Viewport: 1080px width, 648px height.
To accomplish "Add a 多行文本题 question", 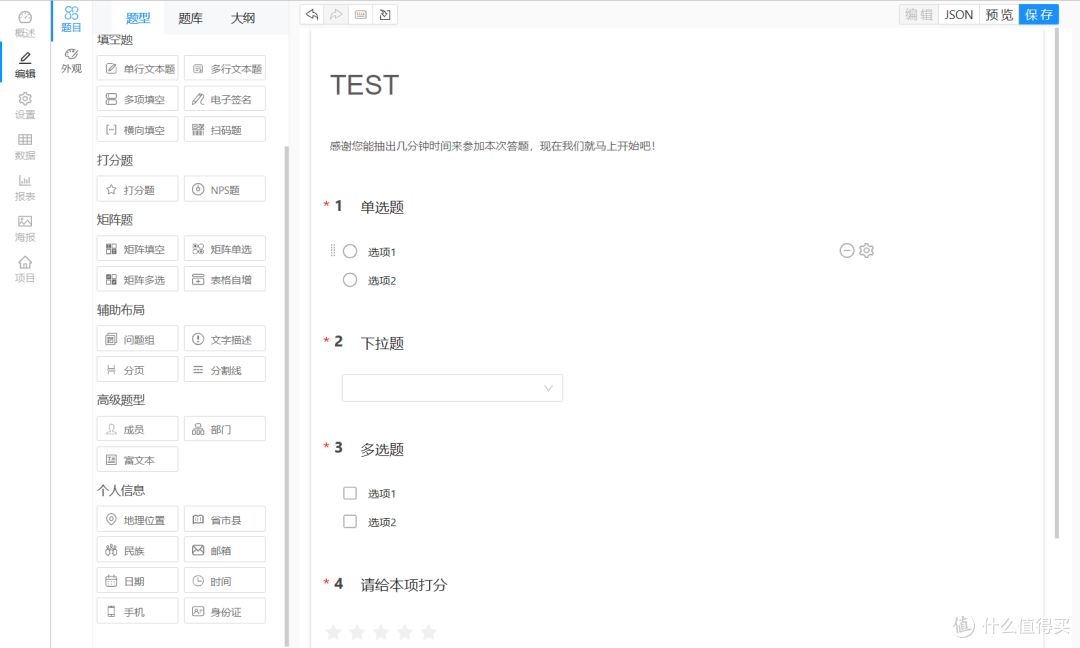I will point(225,69).
